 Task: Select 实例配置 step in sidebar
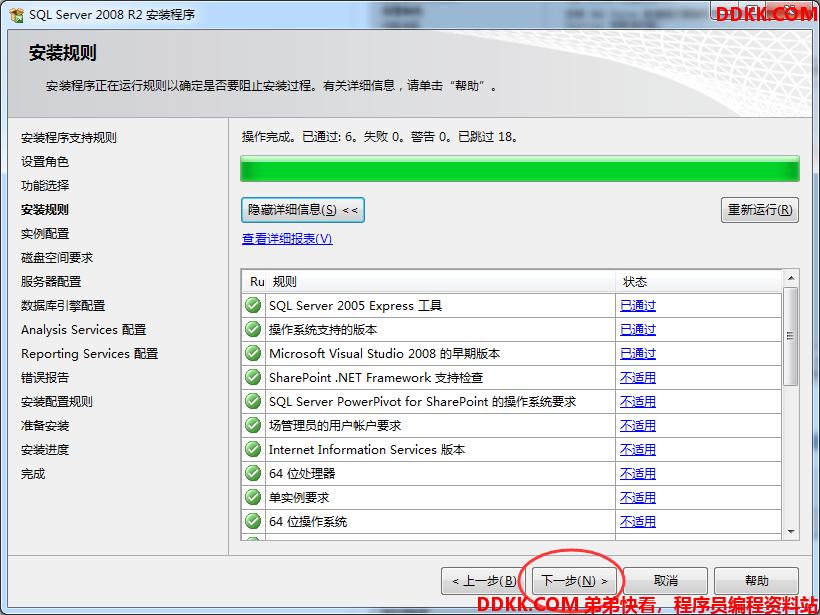click(44, 234)
